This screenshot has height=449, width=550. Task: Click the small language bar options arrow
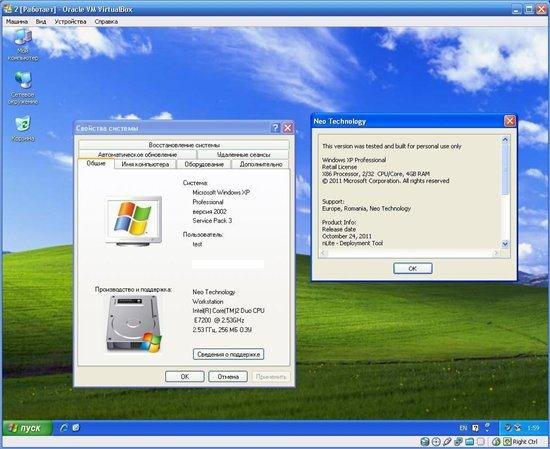[487, 430]
